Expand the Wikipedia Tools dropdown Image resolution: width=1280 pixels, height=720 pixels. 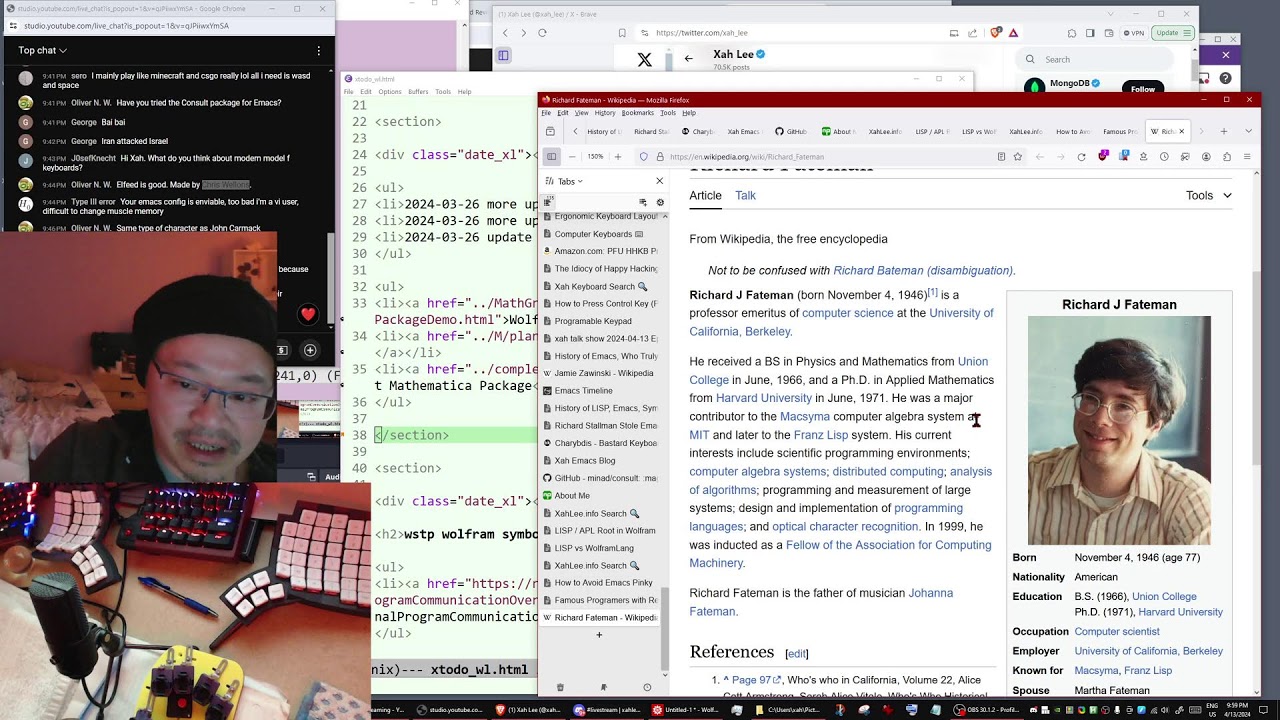(1208, 195)
